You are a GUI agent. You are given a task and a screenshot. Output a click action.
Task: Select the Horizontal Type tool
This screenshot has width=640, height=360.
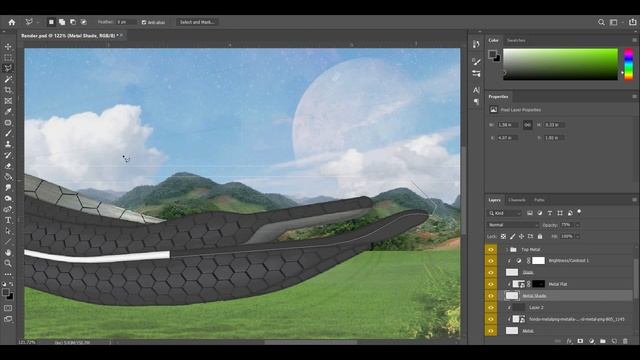(x=8, y=220)
